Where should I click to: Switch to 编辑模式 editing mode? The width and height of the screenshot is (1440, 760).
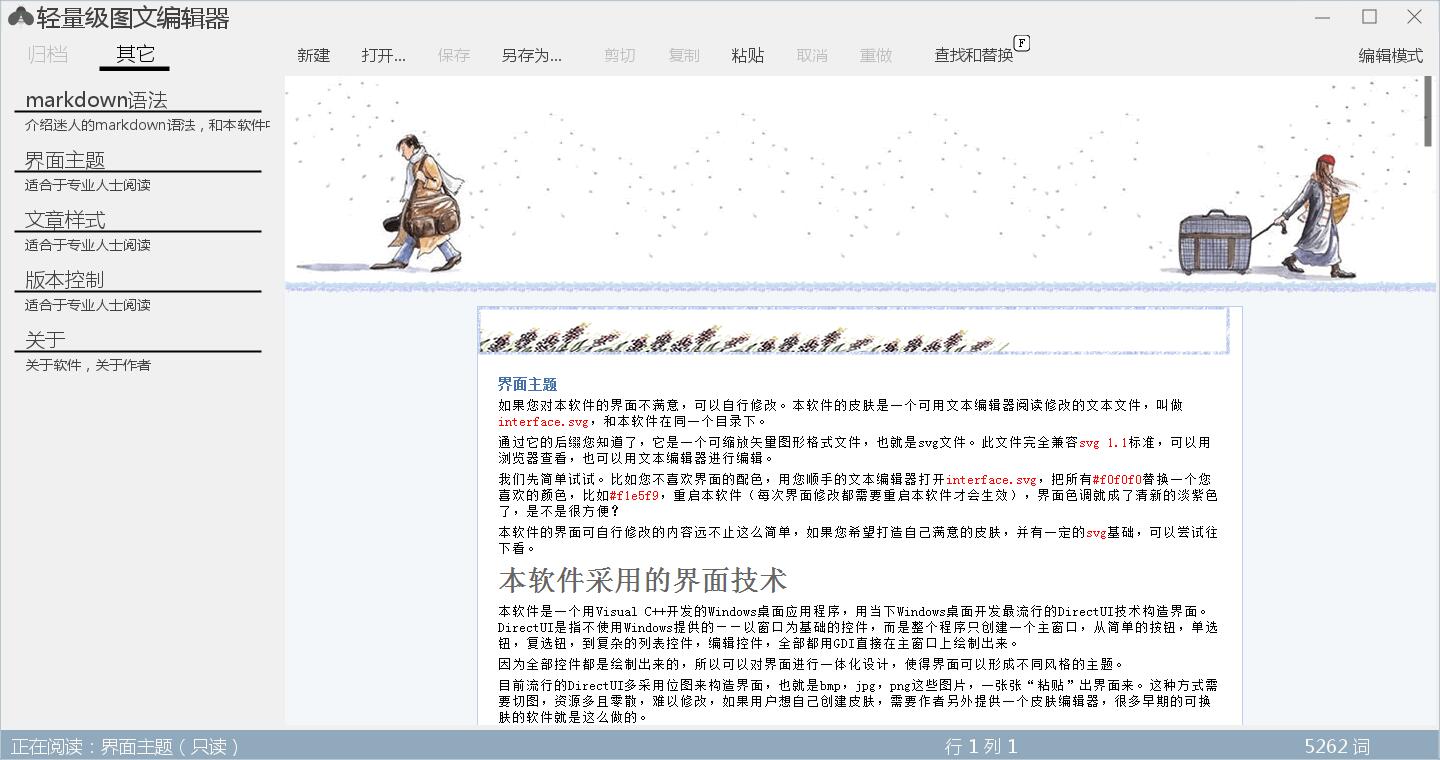coord(1391,56)
